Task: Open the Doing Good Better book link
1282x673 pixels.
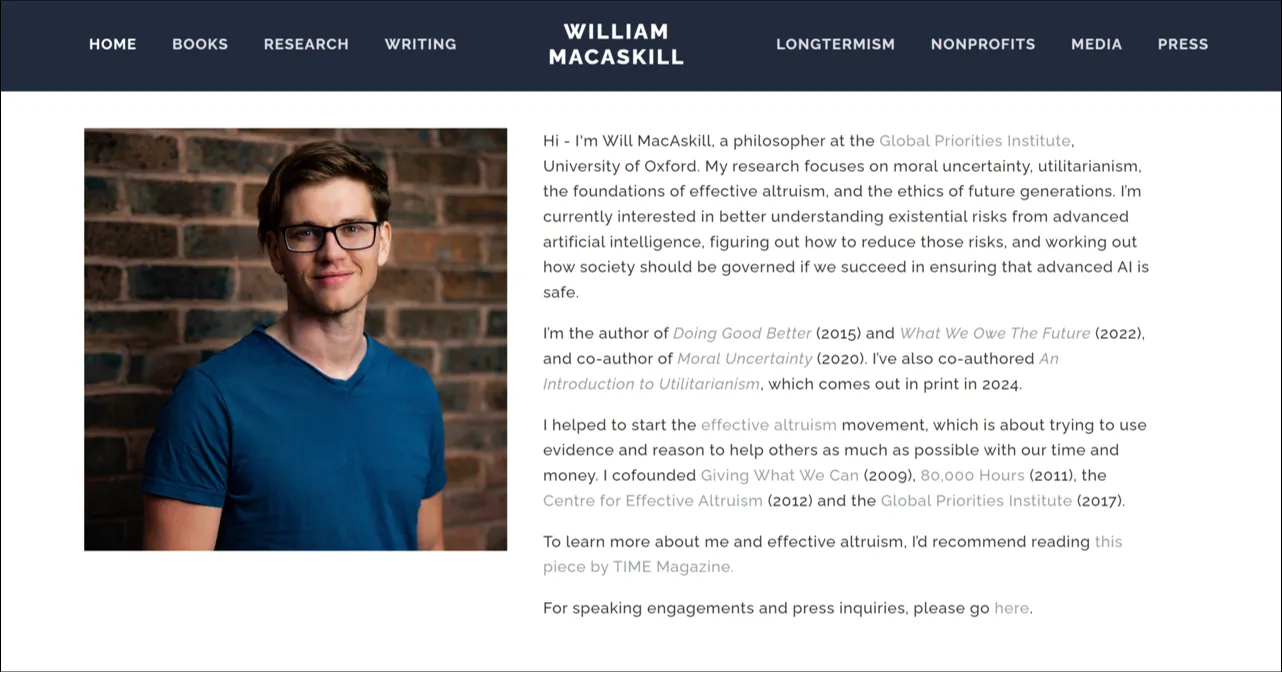Action: click(x=742, y=333)
